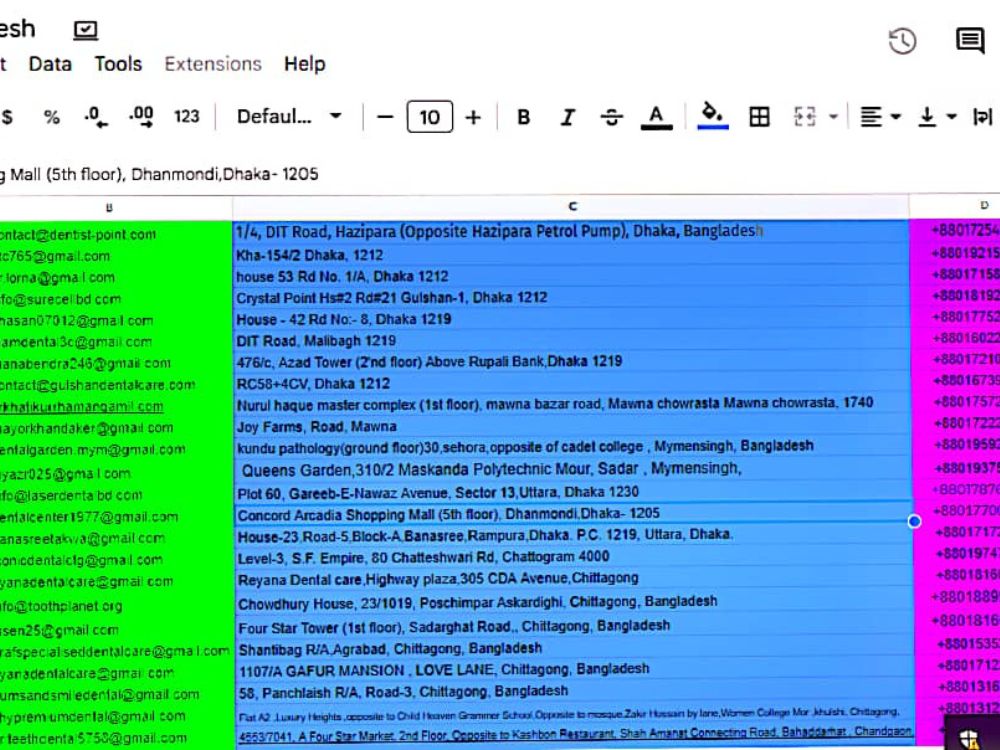1000x750 pixels.
Task: Select cell '58, Panchlaish R/A, Road-3'
Action: pyautogui.click(x=574, y=692)
